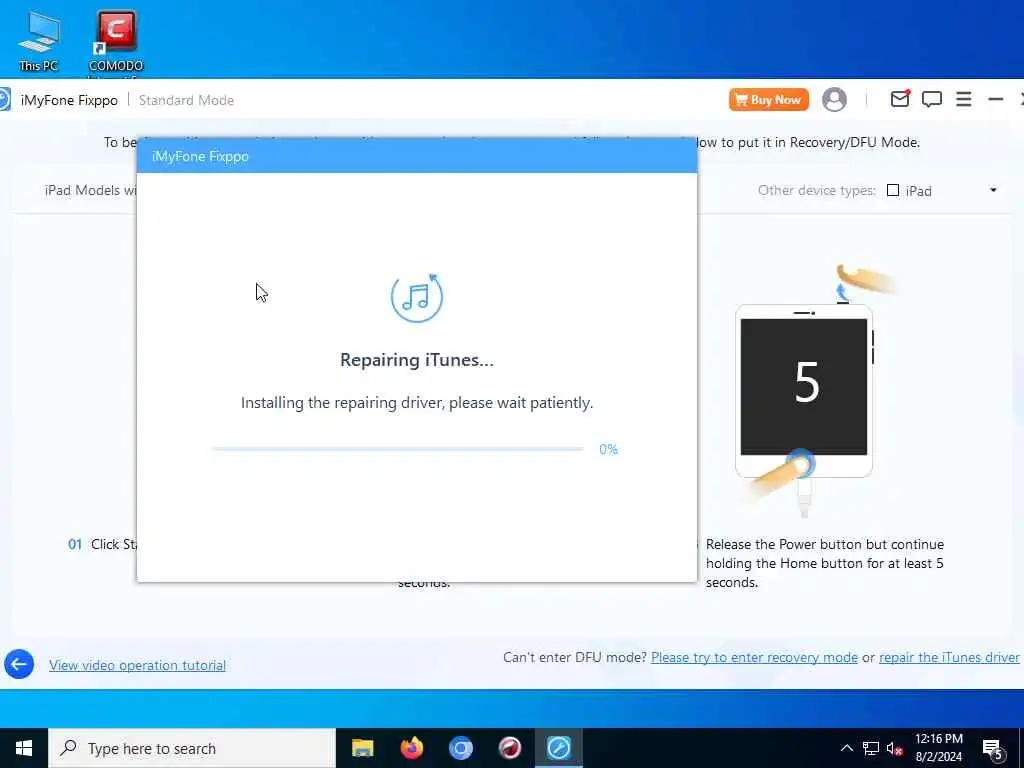
Task: Open the feedback chat bubble icon
Action: click(x=931, y=99)
